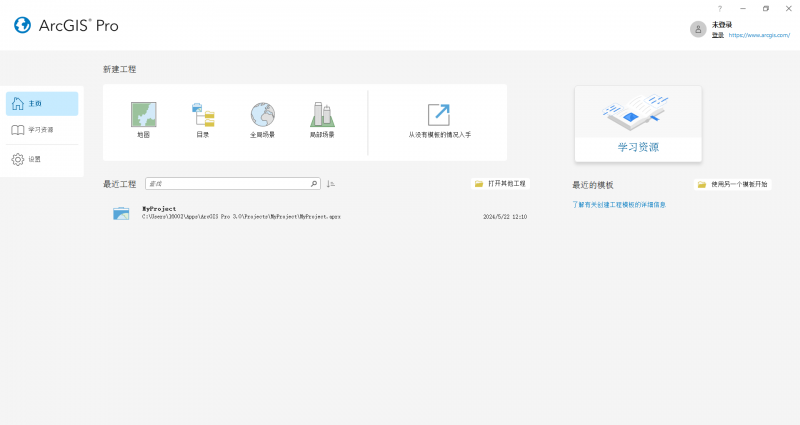Viewport: 800px width, 425px height.
Task: Click Start with another template (使用另一个模板开始)
Action: click(733, 185)
